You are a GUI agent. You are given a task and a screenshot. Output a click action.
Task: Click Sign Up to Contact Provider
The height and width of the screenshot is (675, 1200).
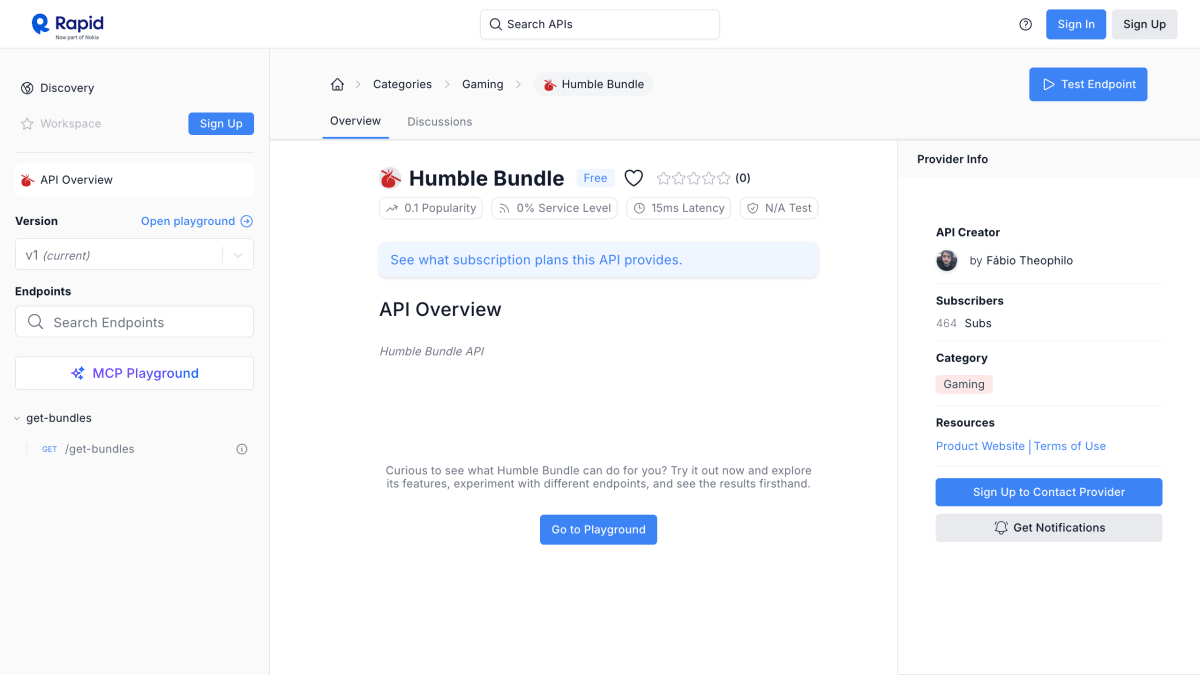tap(1049, 492)
